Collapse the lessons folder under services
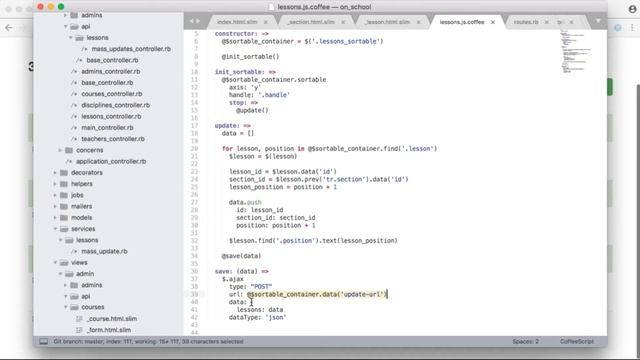 [60, 240]
